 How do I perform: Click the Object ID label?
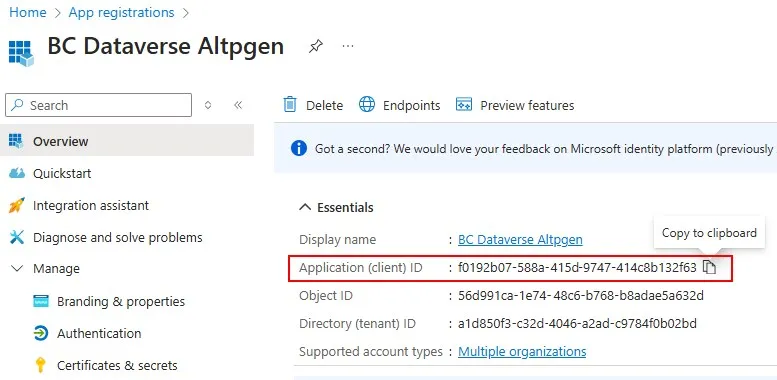pos(326,296)
